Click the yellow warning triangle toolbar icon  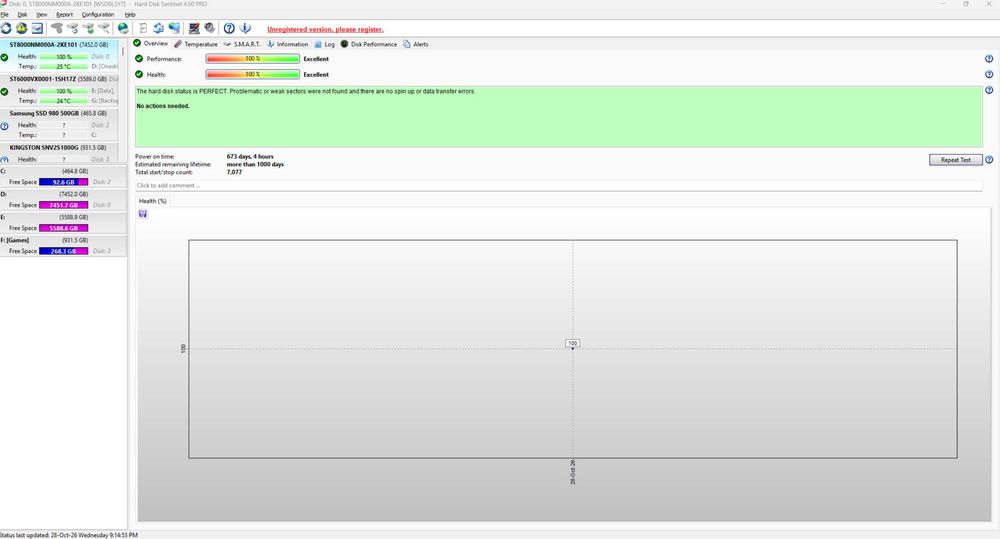[x=22, y=28]
